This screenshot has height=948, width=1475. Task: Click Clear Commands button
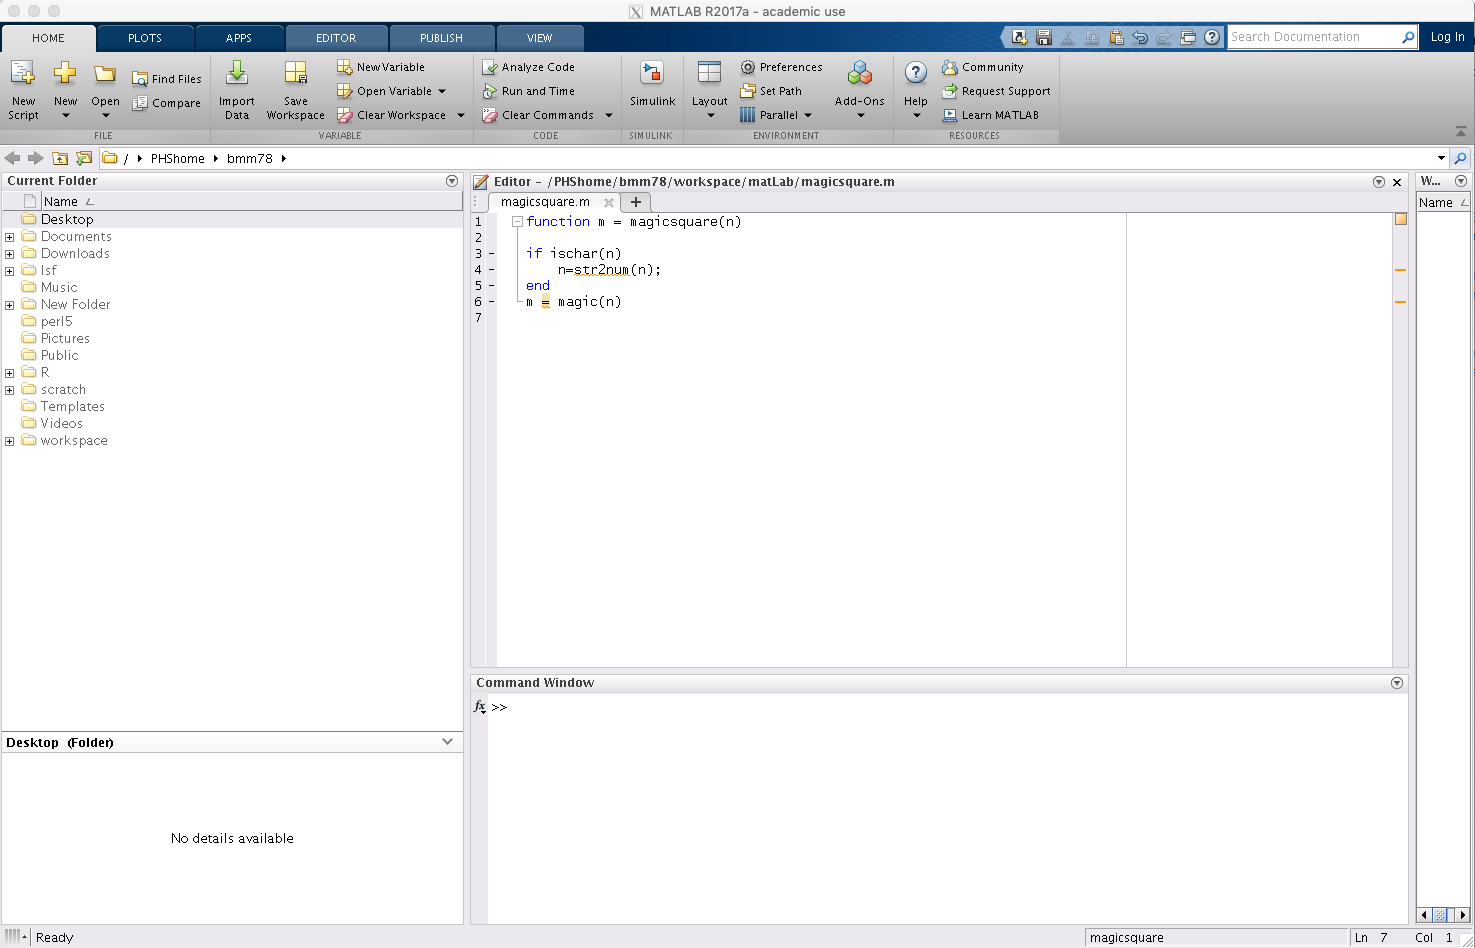pyautogui.click(x=538, y=115)
